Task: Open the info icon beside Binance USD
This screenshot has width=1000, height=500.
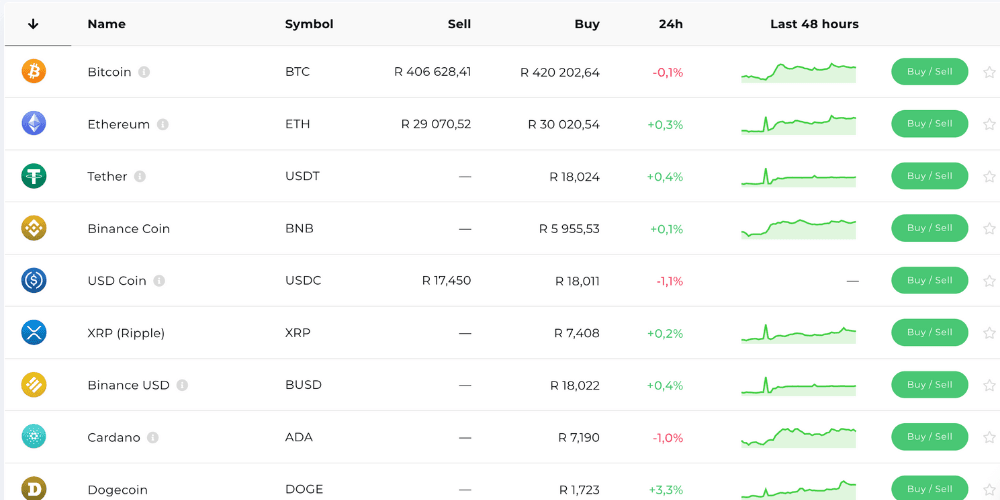Action: coord(182,385)
